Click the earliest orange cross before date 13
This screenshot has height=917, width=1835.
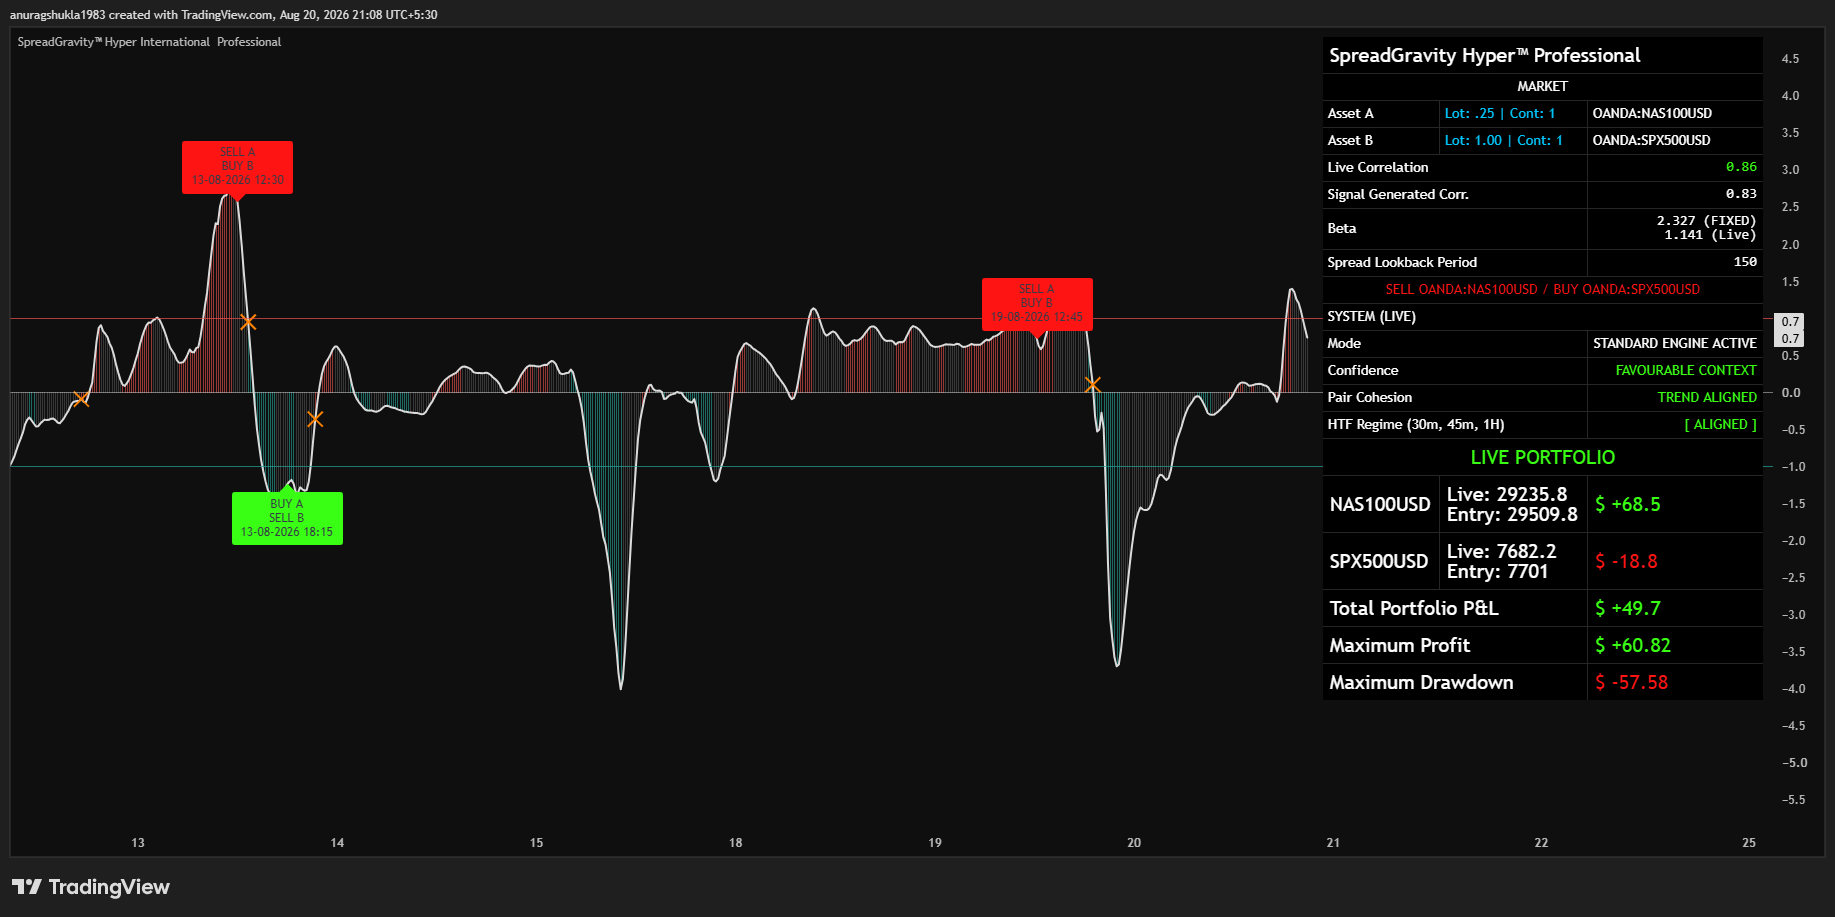coord(81,399)
